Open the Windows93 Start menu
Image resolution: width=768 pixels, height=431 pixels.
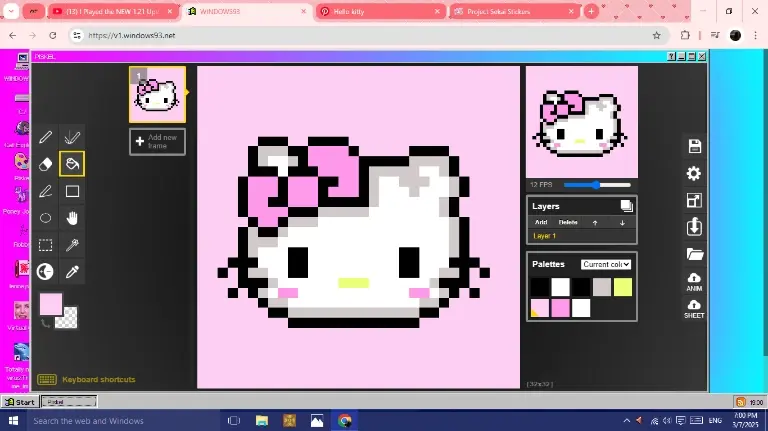pos(20,402)
